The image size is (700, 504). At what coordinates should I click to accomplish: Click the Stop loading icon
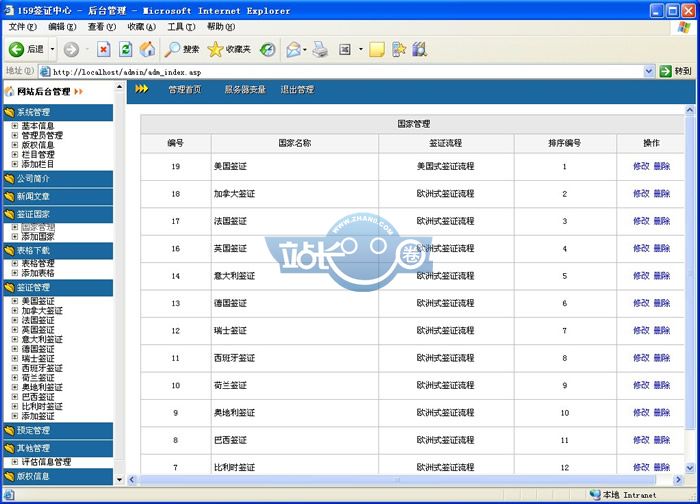pyautogui.click(x=104, y=49)
